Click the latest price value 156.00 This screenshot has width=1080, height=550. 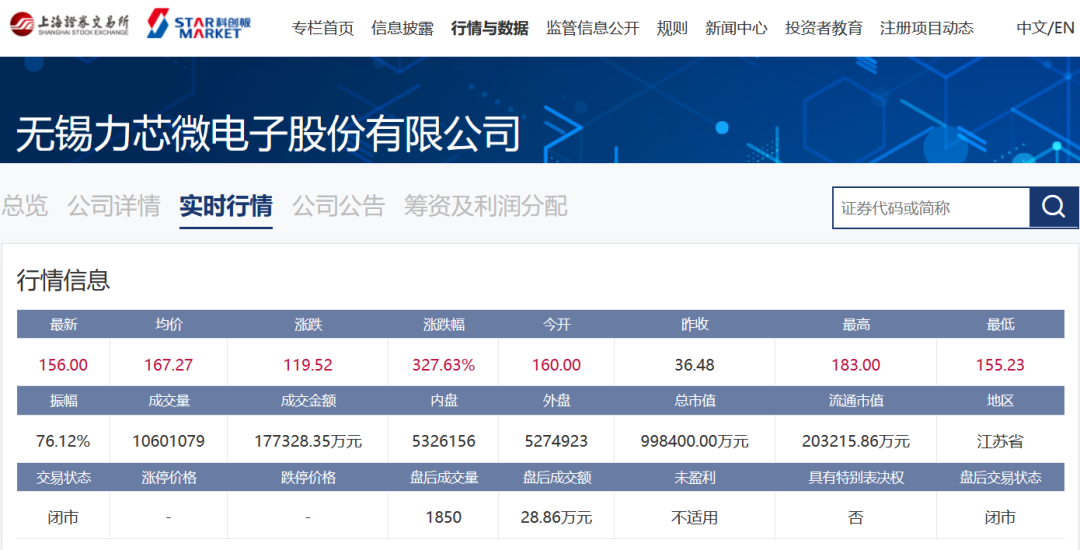click(63, 365)
